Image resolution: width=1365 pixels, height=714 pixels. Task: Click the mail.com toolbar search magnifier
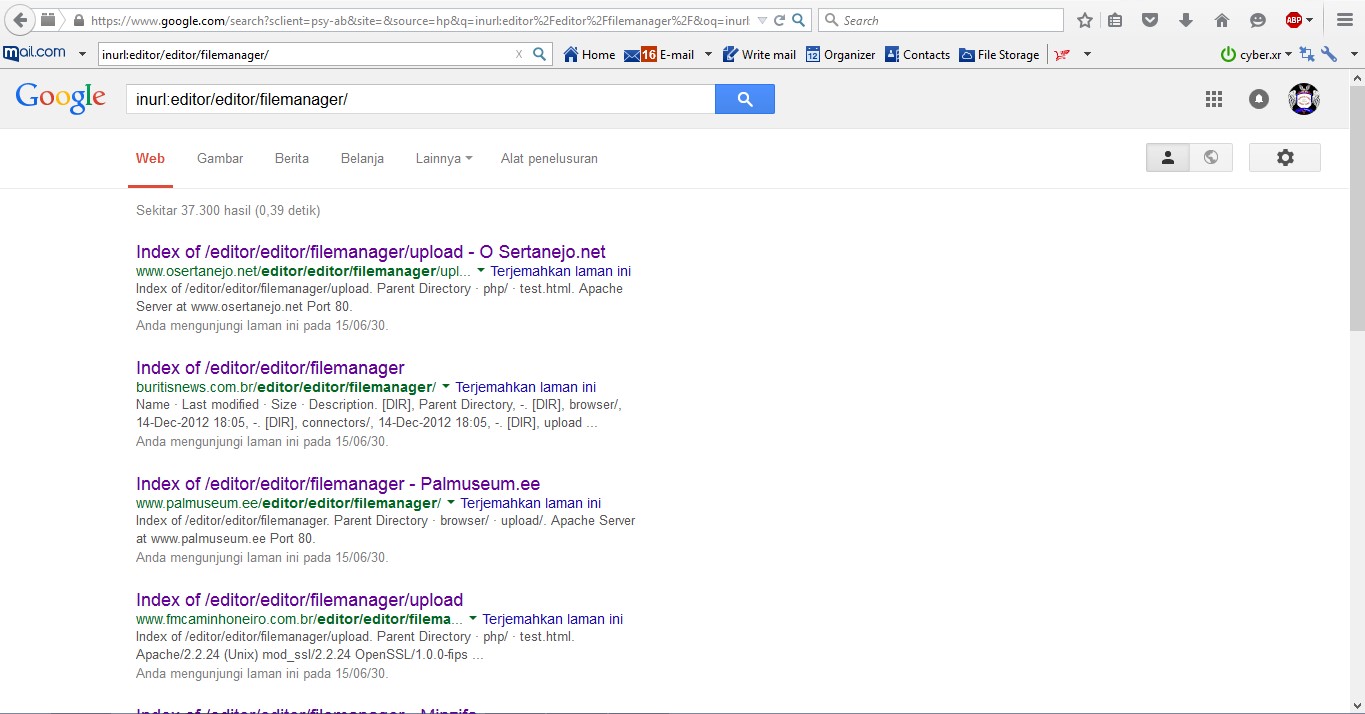point(539,55)
